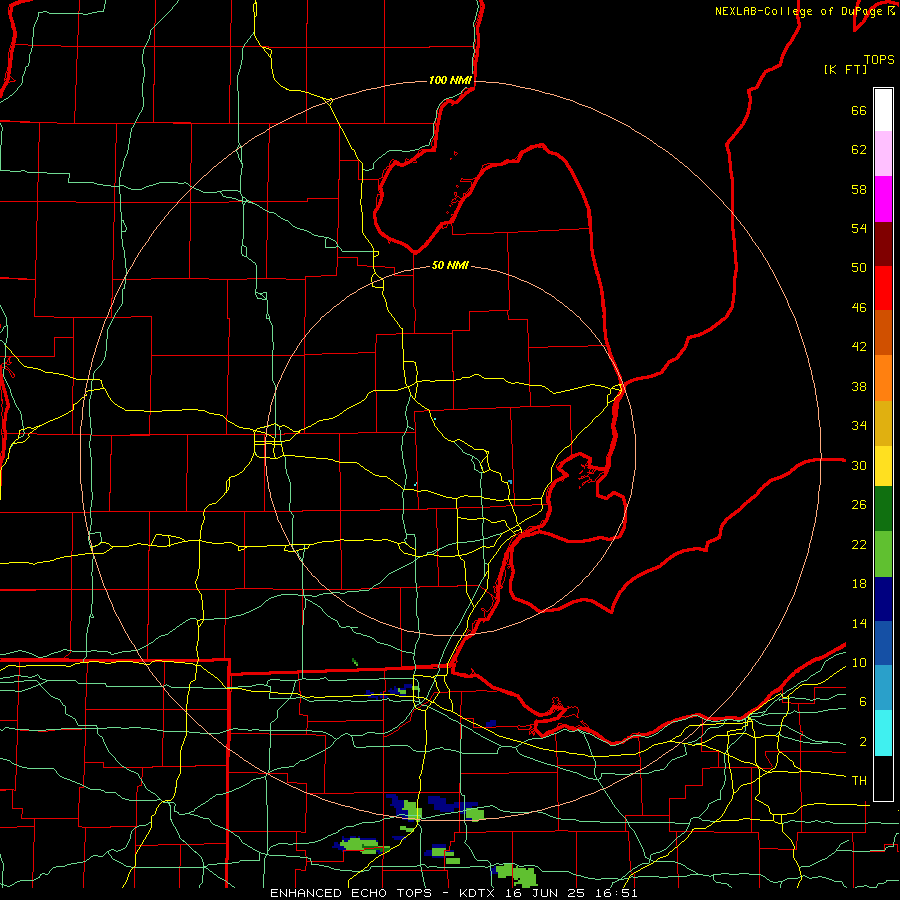This screenshot has height=900, width=900.
Task: Click the legend value 46
Action: click(859, 308)
